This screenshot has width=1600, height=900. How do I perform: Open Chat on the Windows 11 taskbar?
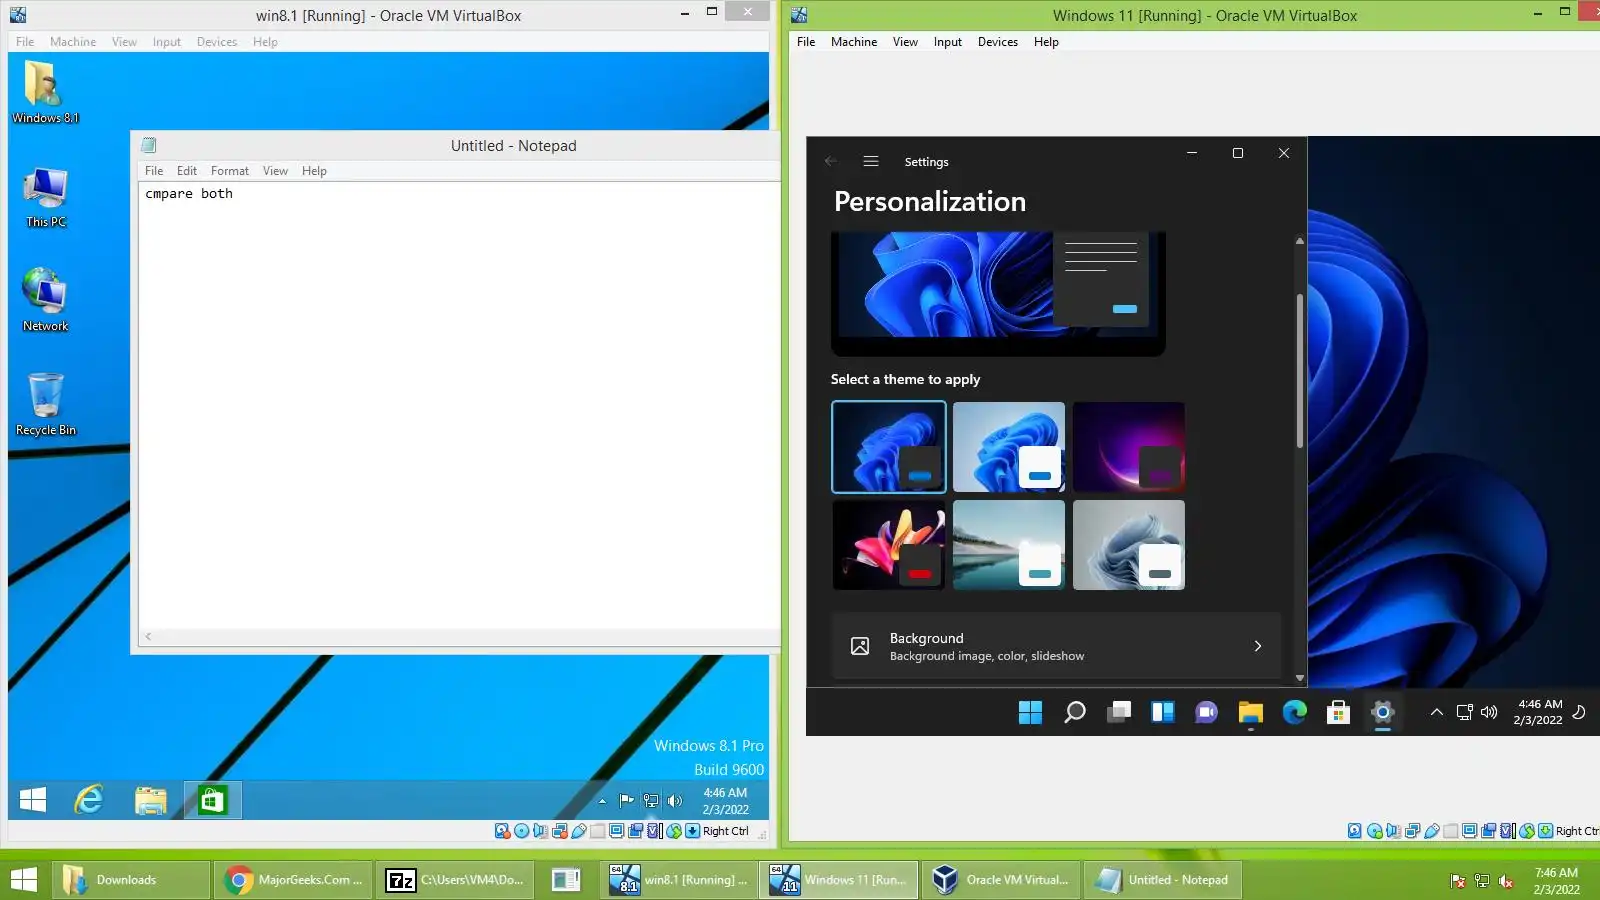click(x=1207, y=712)
